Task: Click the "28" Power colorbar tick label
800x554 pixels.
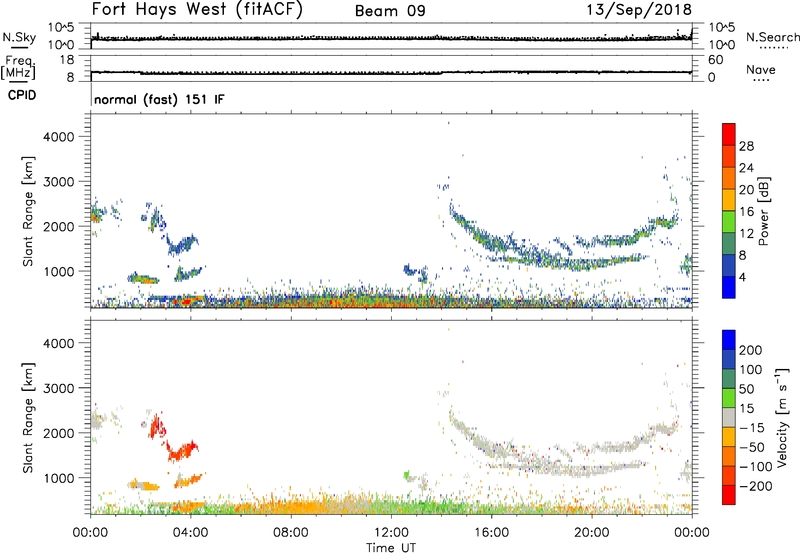Action: [746, 146]
